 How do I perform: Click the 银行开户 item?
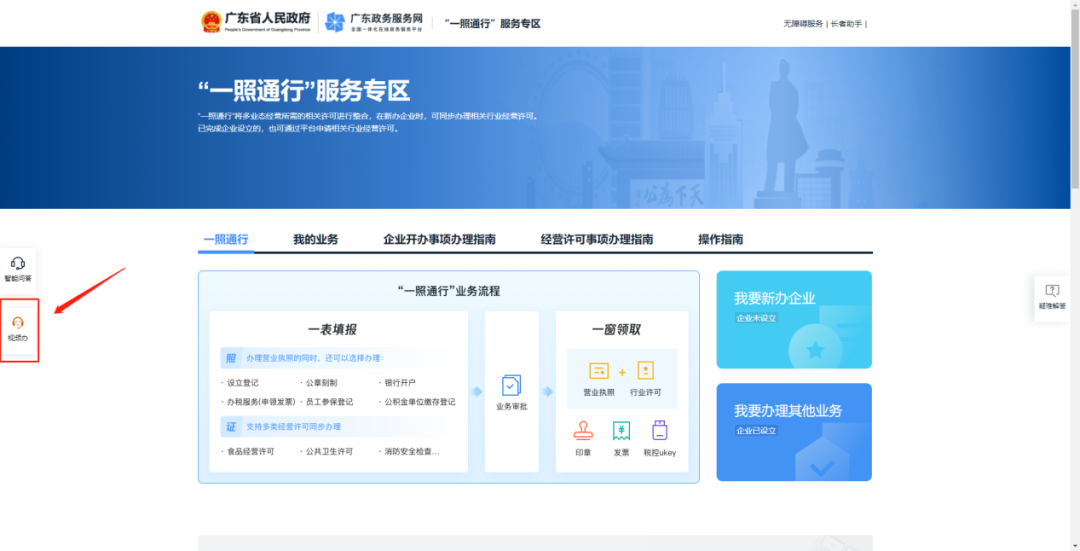click(399, 382)
